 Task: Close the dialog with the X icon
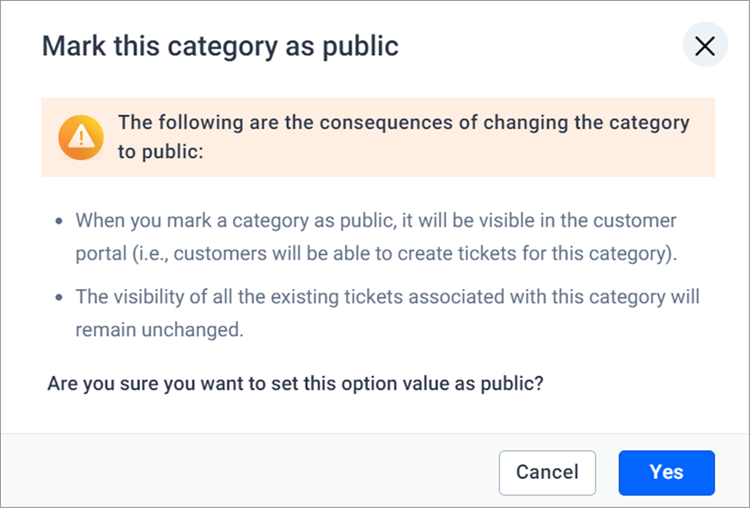tap(705, 46)
